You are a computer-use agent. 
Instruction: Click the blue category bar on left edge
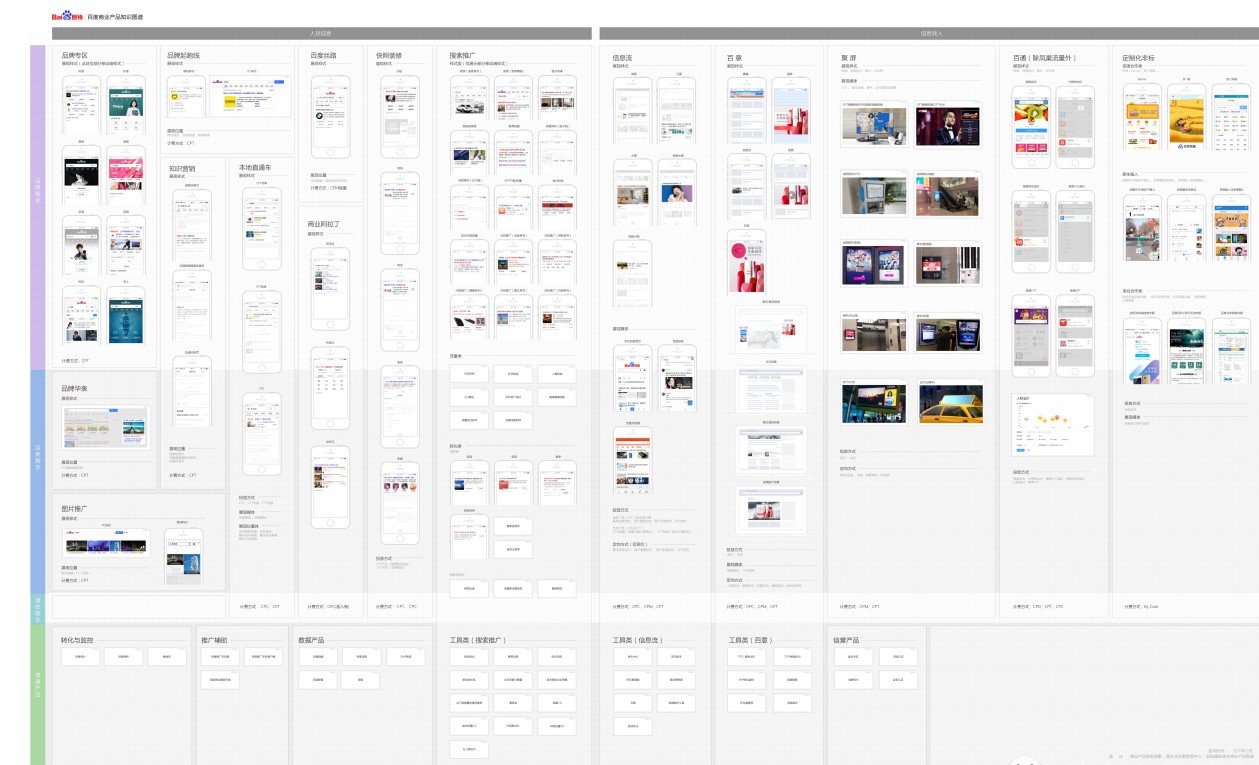click(x=38, y=482)
